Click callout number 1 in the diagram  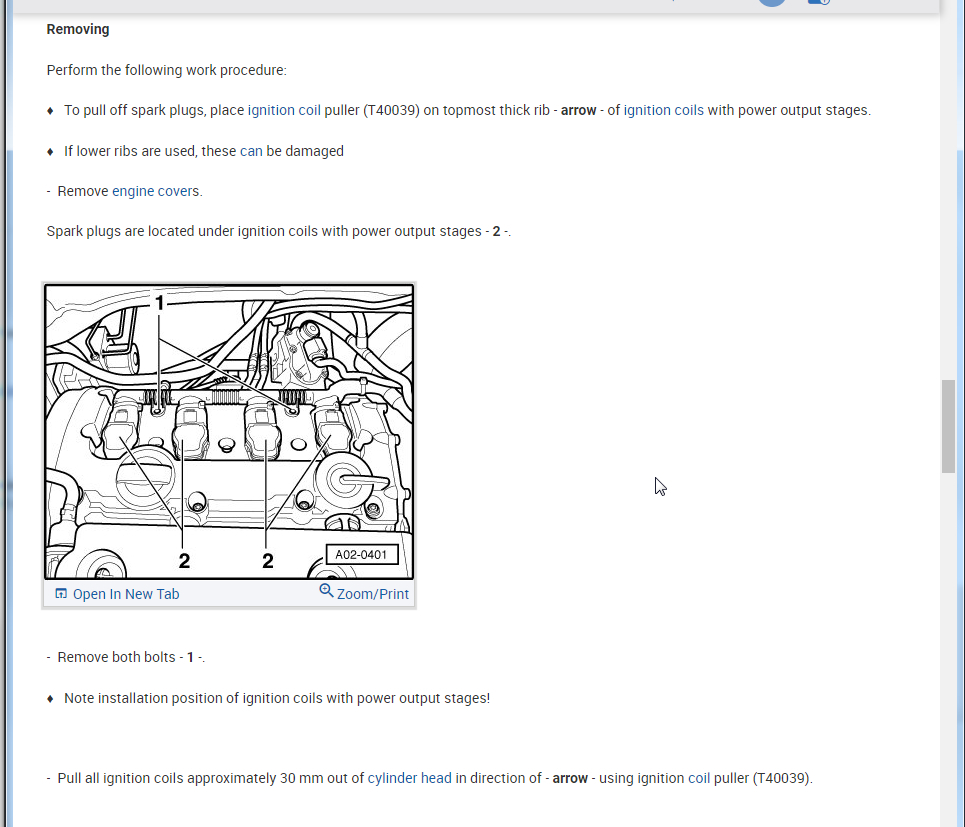click(159, 303)
